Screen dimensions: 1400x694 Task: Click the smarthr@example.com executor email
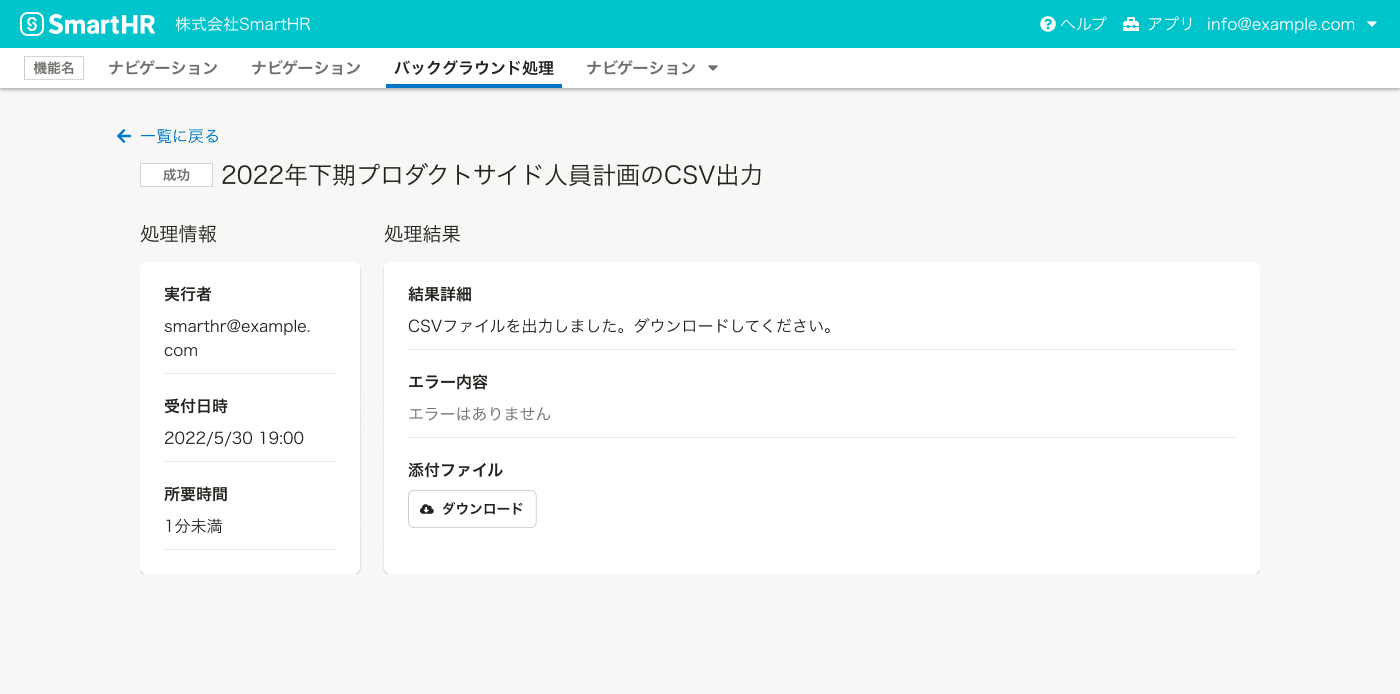[237, 338]
